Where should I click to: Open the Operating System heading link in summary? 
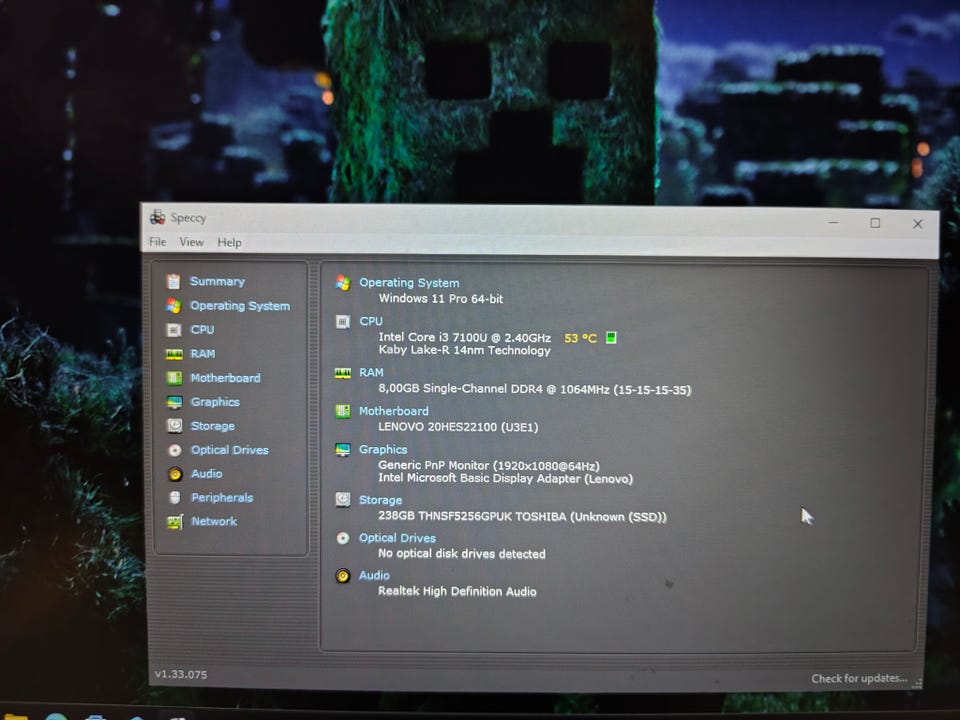coord(409,283)
